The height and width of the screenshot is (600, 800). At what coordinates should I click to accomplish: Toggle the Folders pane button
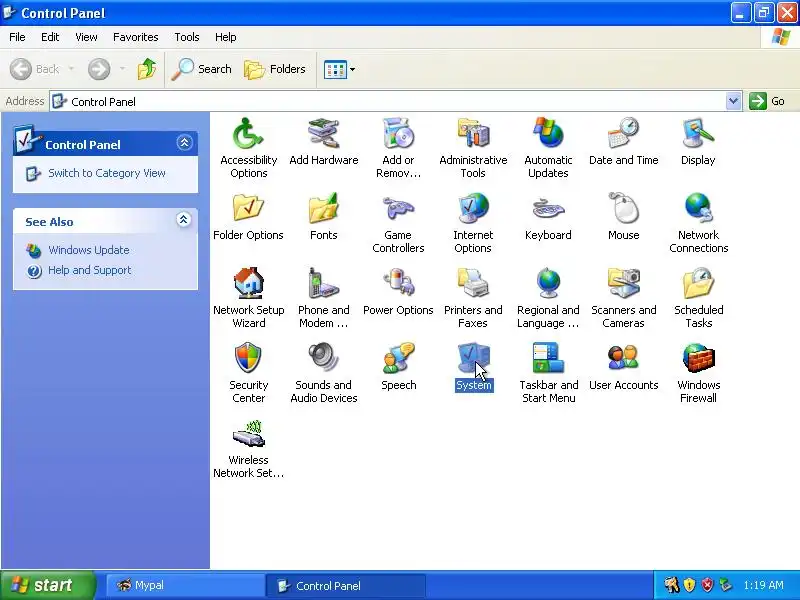(x=275, y=69)
